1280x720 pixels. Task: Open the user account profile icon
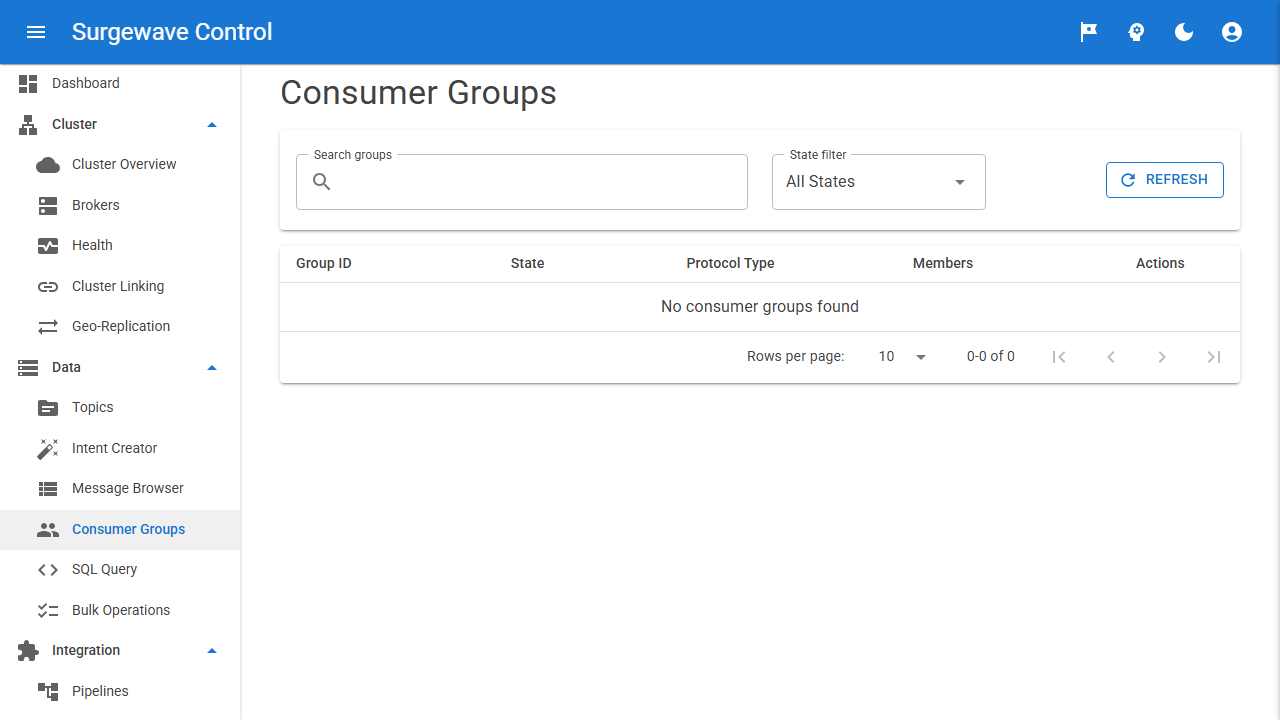pos(1232,32)
